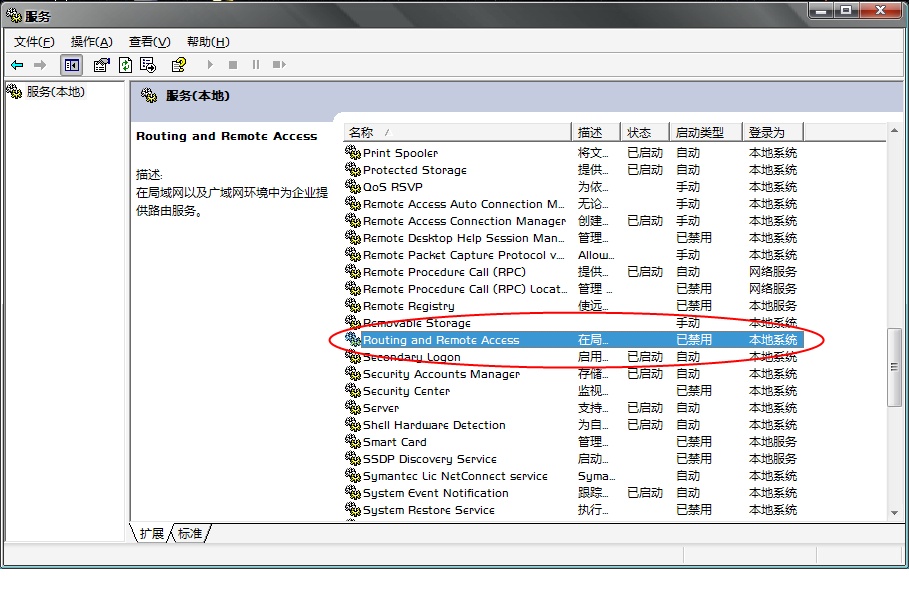The image size is (909, 600).
Task: Click the Stop Service square icon
Action: click(x=233, y=65)
